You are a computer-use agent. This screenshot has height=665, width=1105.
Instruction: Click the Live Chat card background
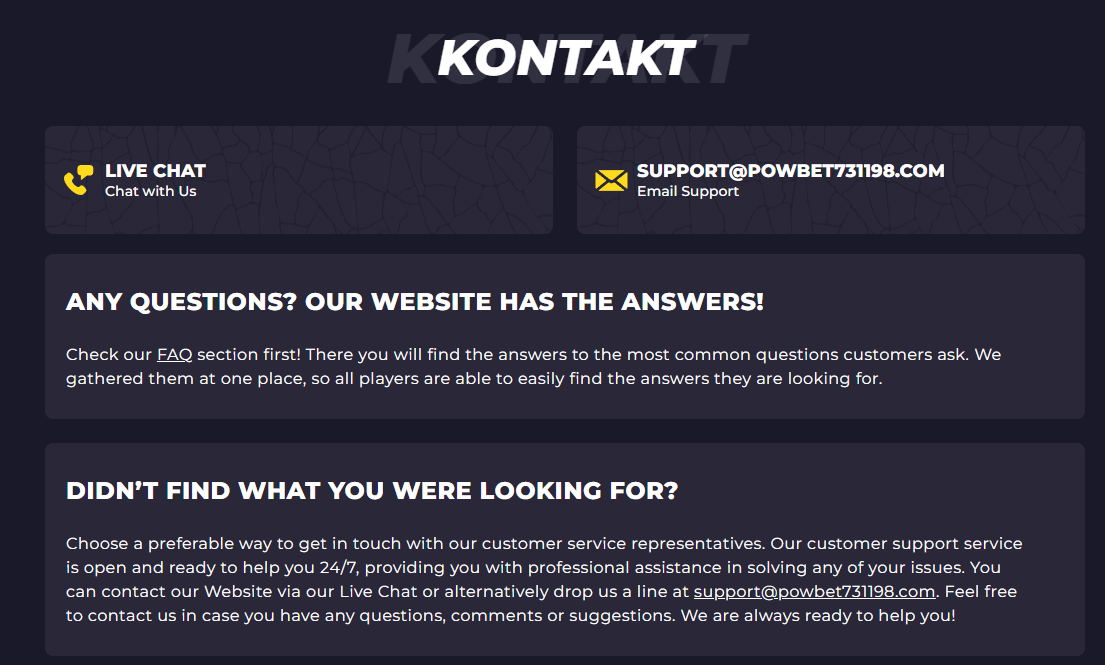point(299,180)
